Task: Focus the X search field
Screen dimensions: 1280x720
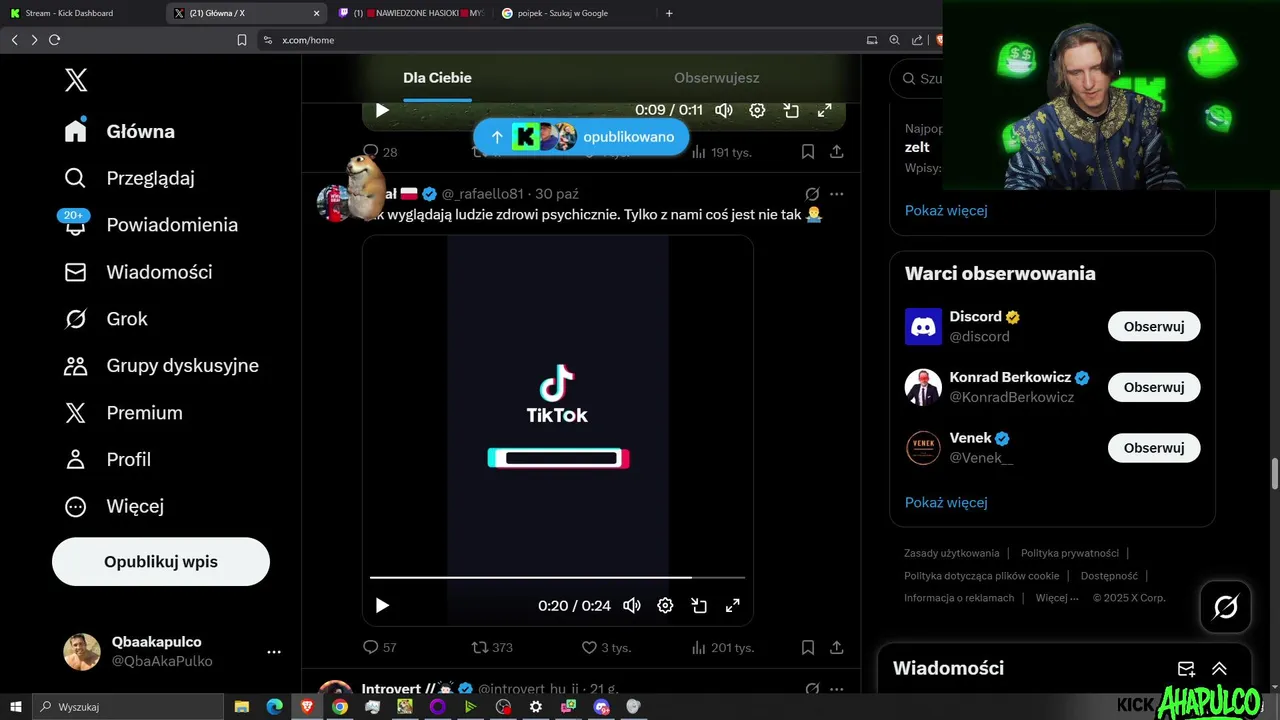Action: tap(916, 78)
